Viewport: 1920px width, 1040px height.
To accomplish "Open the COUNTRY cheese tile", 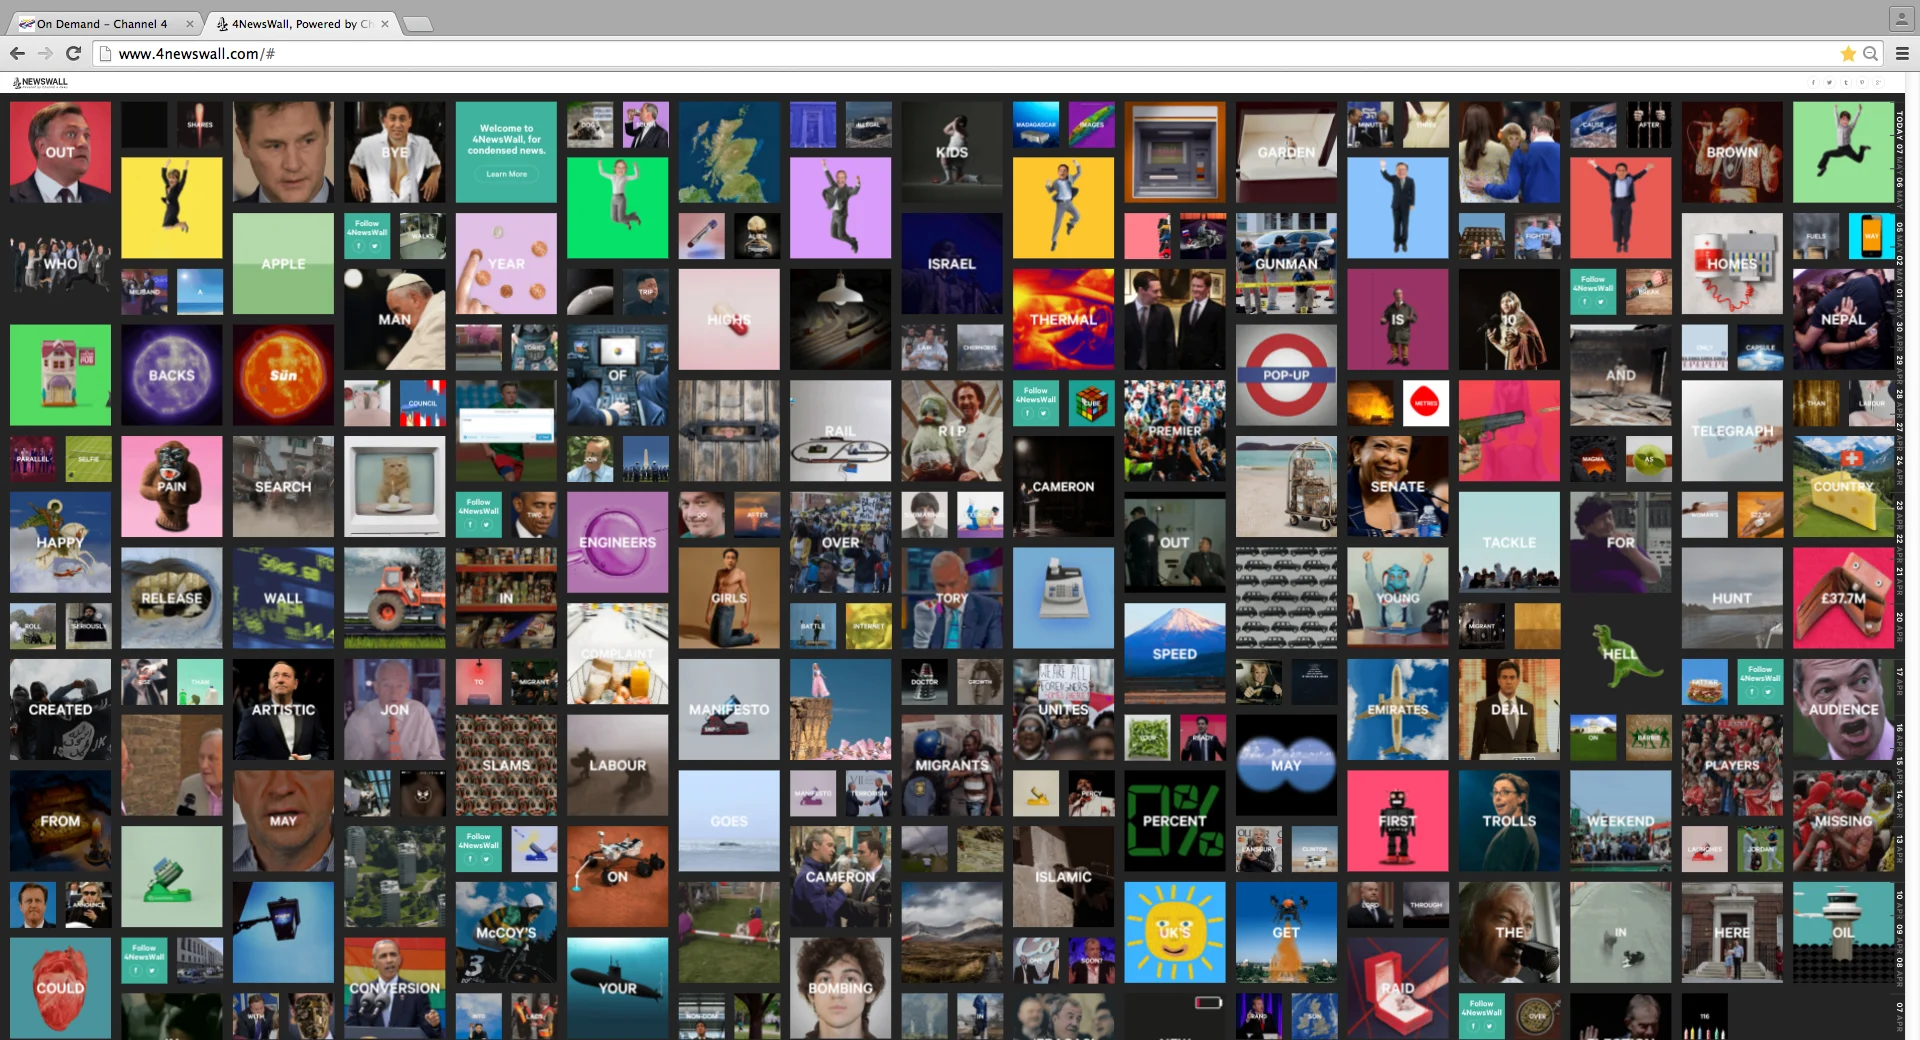I will [1843, 486].
